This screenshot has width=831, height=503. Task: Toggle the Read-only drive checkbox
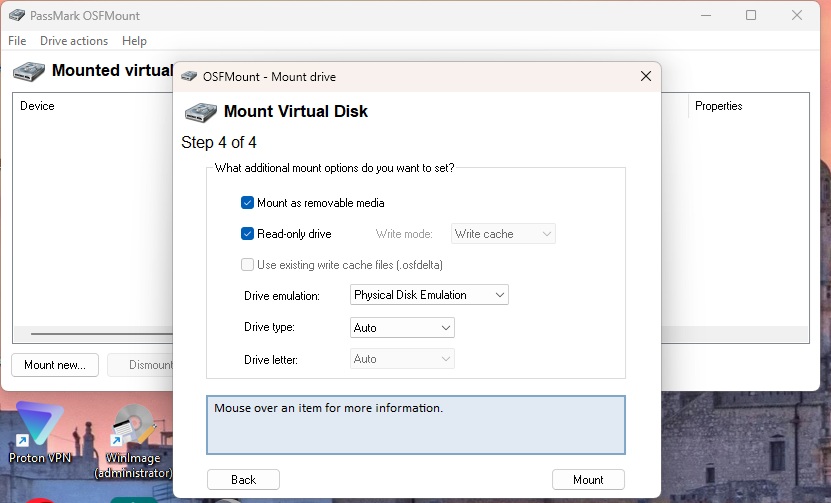[247, 234]
